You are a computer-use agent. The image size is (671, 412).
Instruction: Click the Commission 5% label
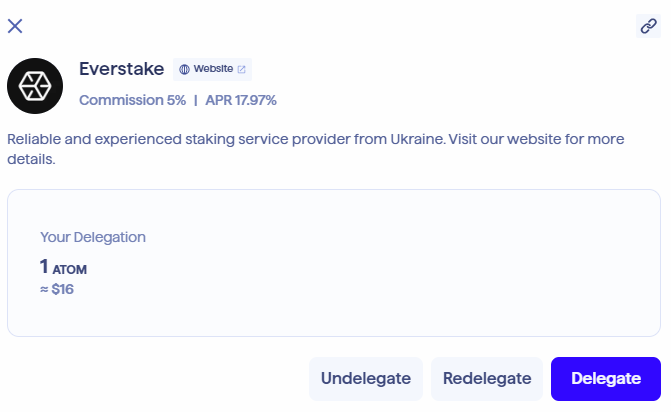(132, 100)
